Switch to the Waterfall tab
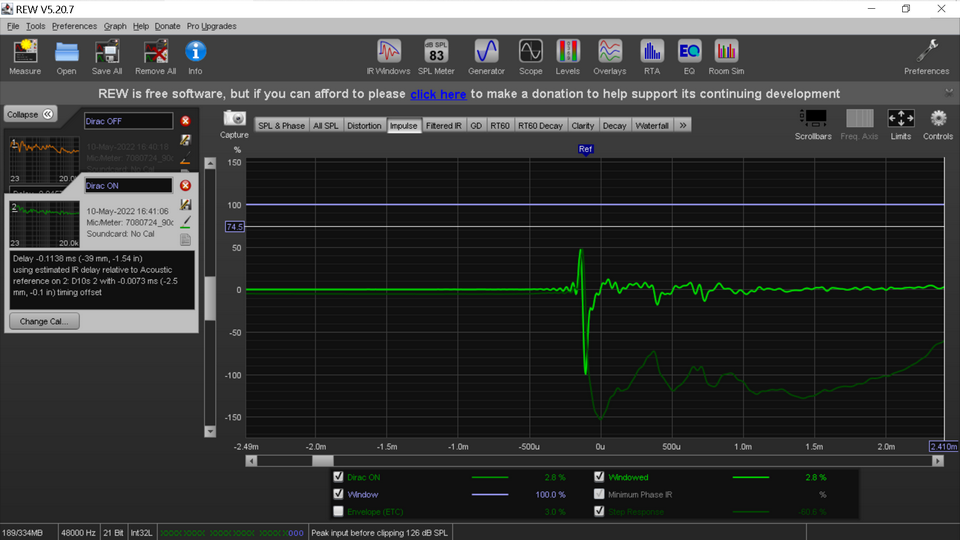 tap(652, 126)
